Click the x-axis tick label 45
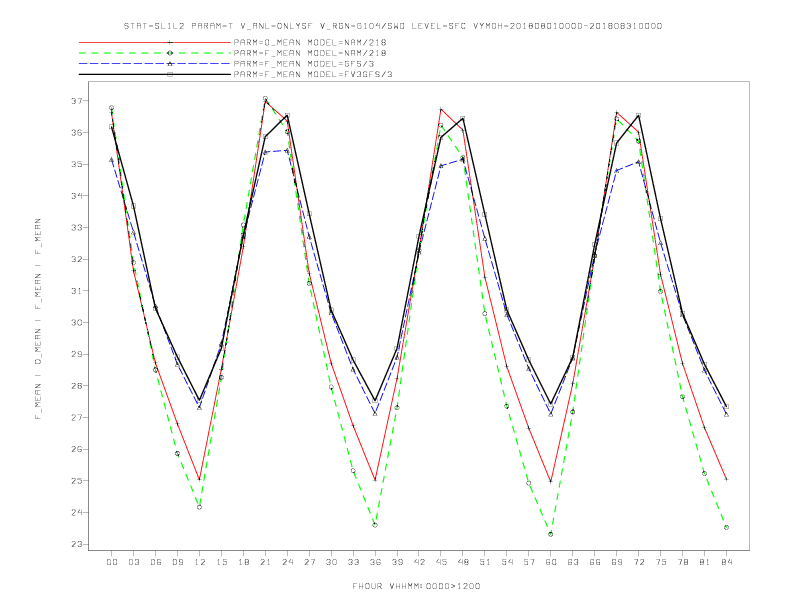 coord(441,562)
